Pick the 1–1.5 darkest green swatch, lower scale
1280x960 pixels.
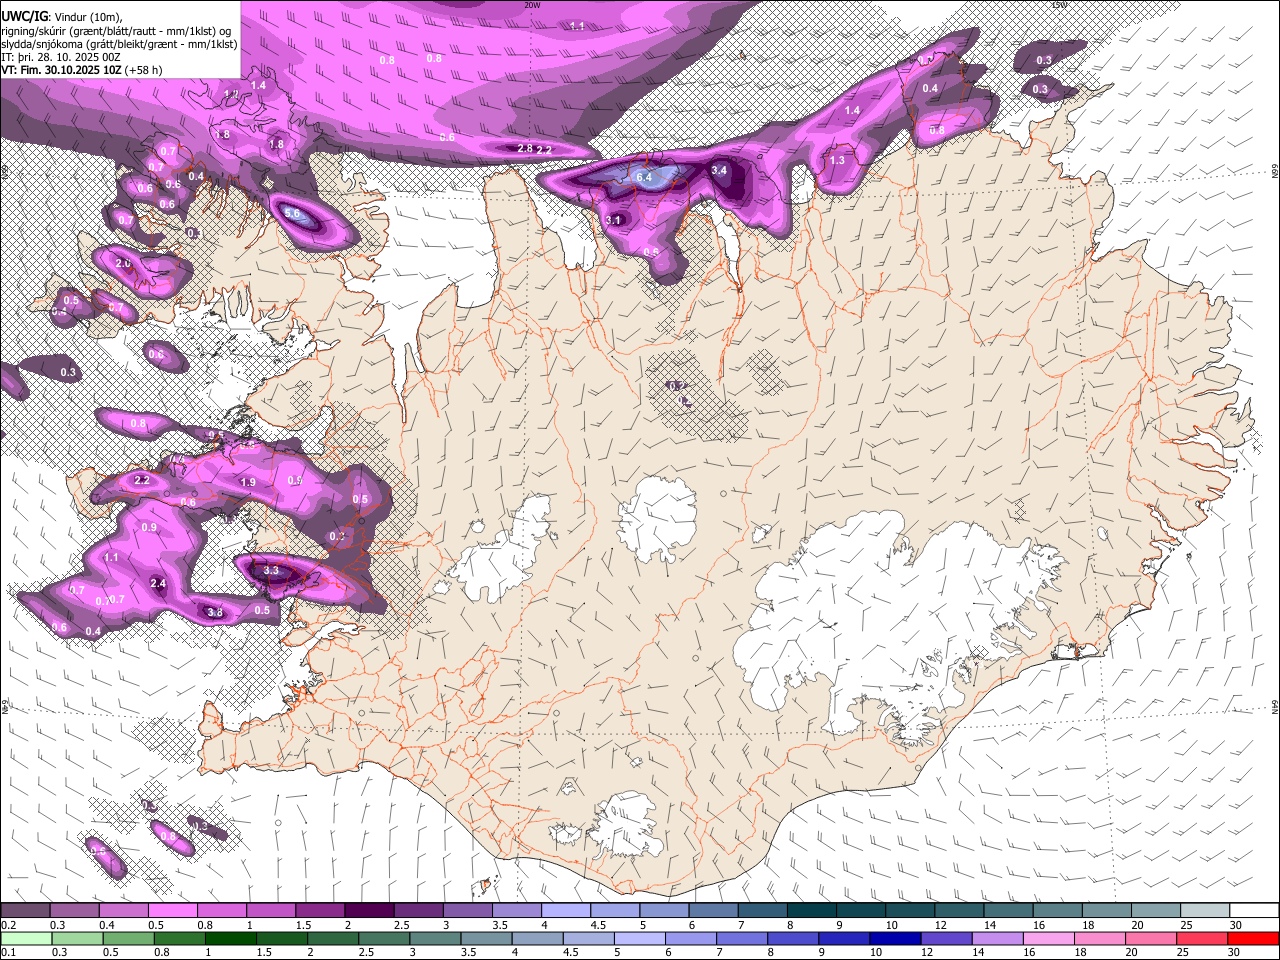[x=230, y=939]
